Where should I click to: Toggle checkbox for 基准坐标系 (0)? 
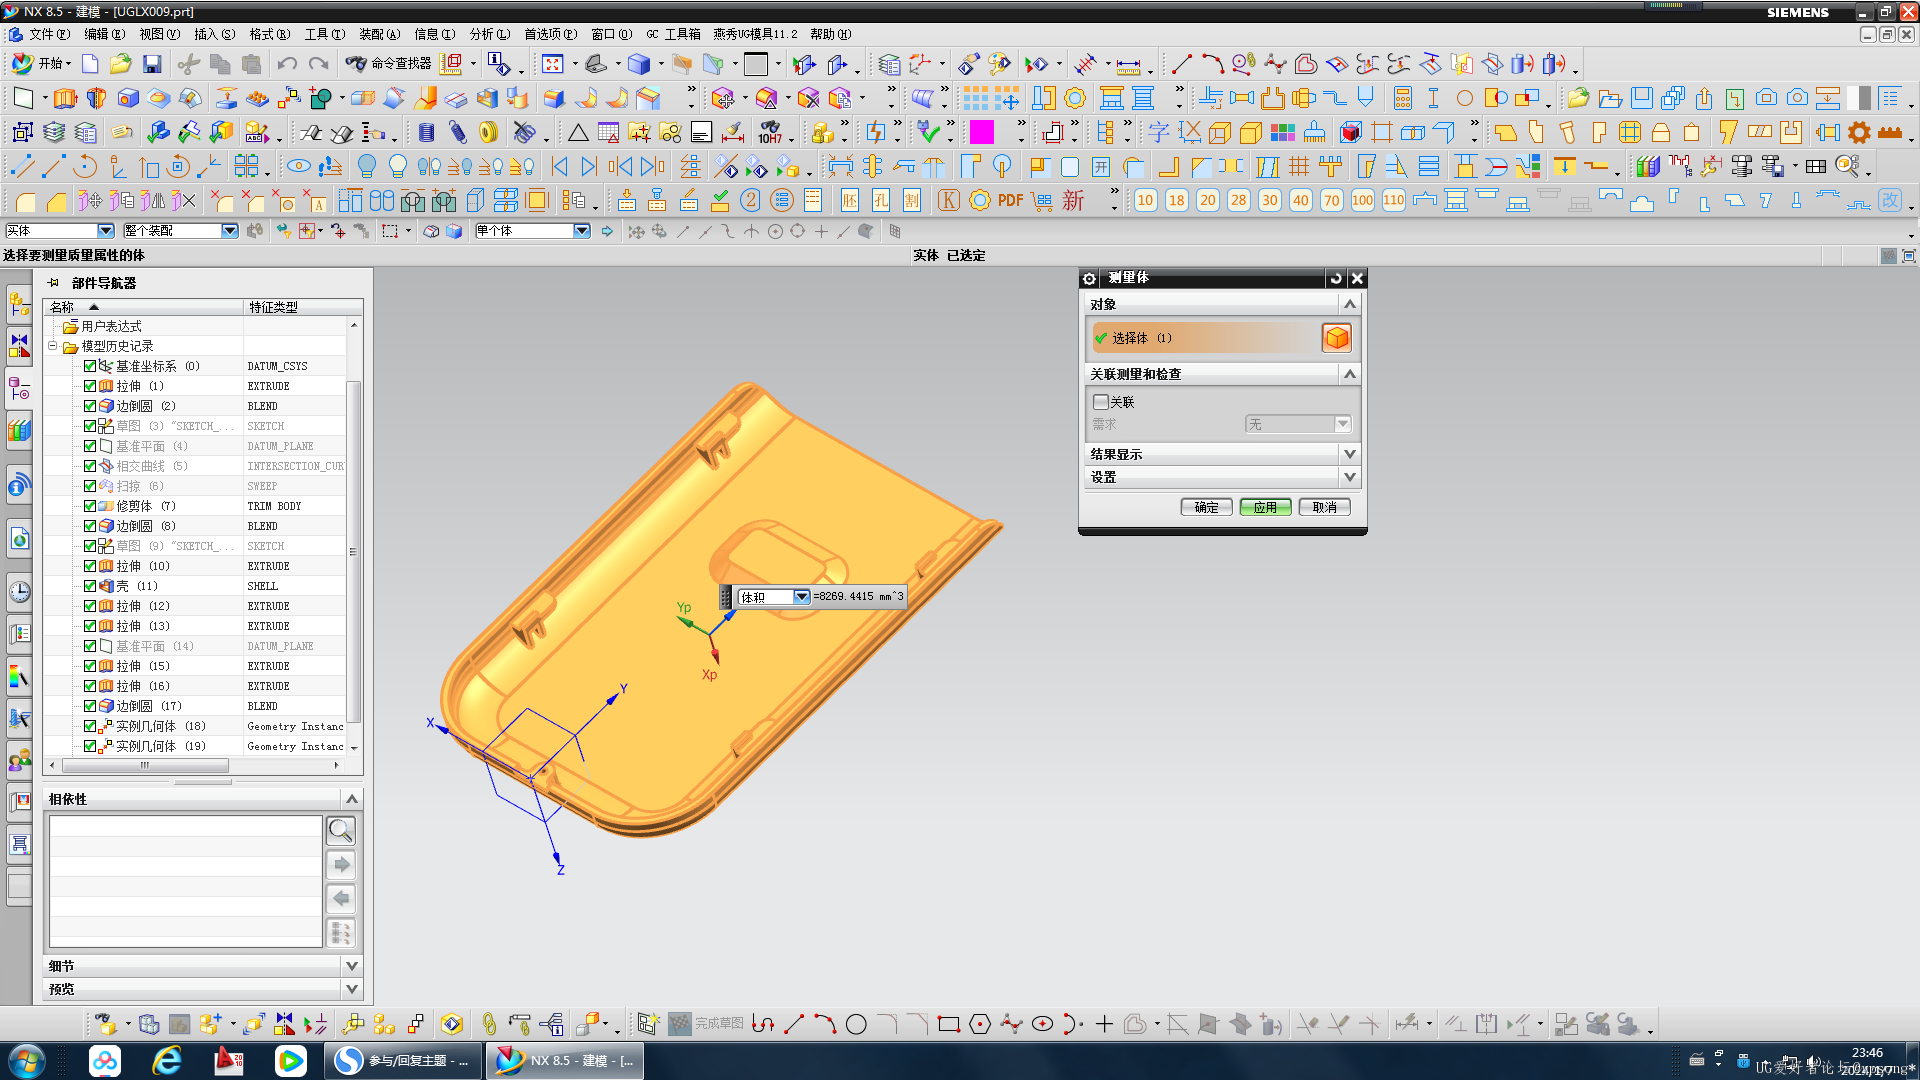click(x=90, y=366)
